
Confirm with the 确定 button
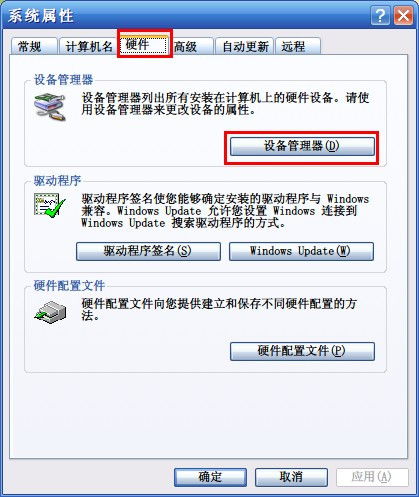[x=210, y=477]
